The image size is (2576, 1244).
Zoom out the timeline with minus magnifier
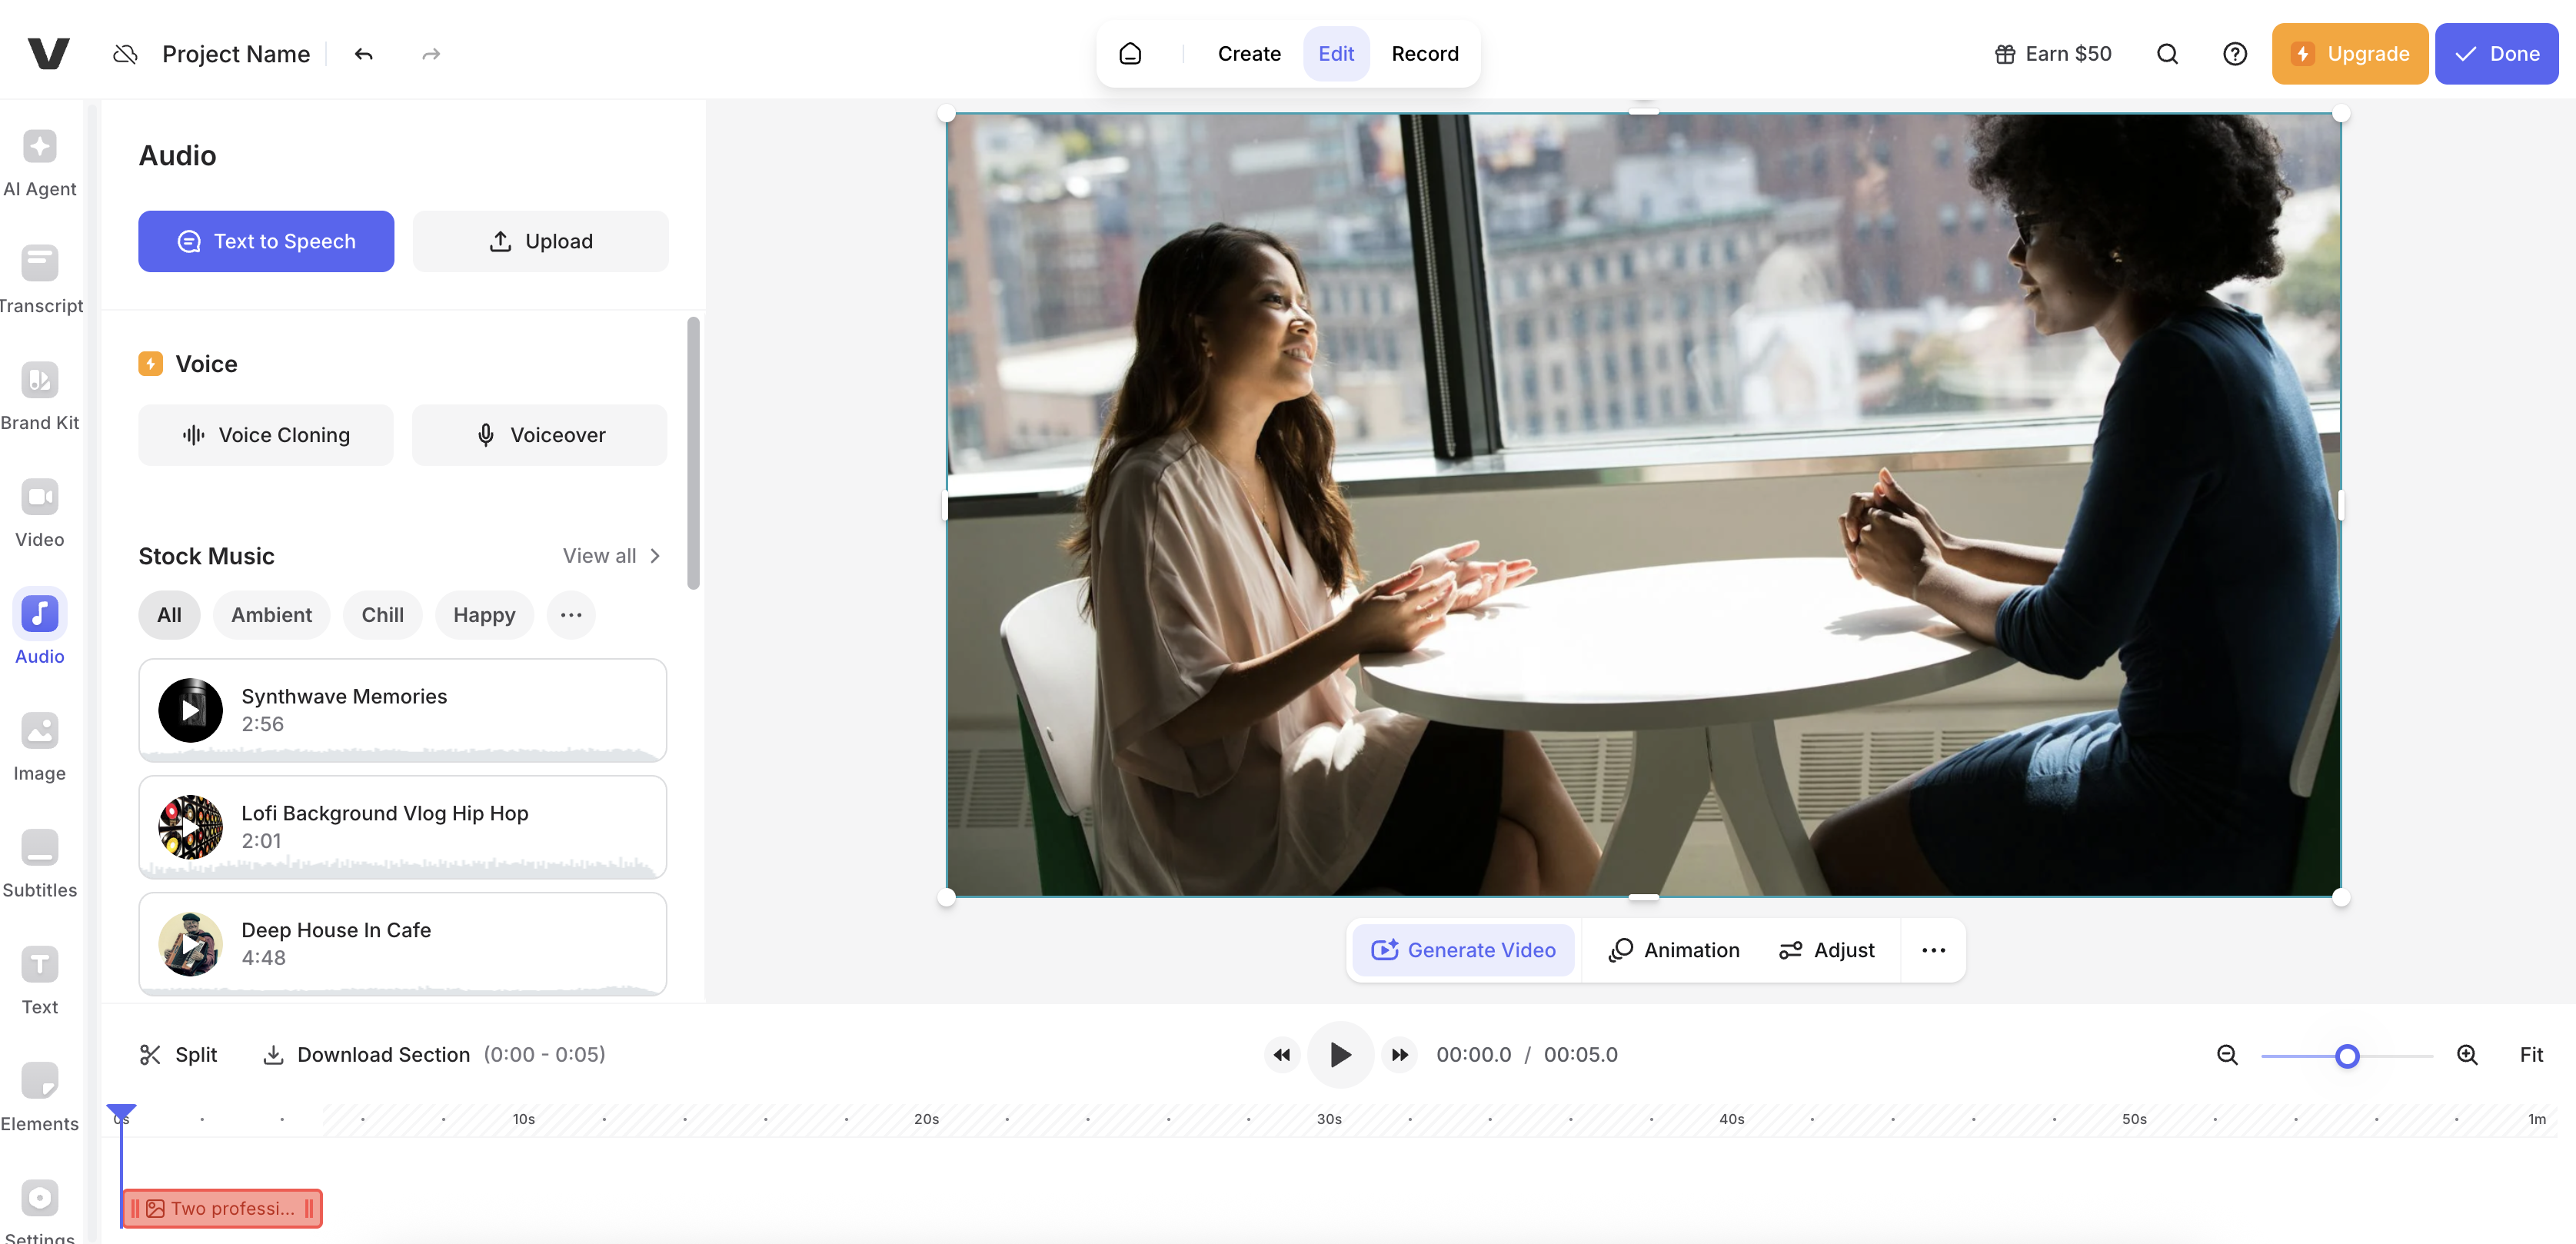pyautogui.click(x=2227, y=1055)
